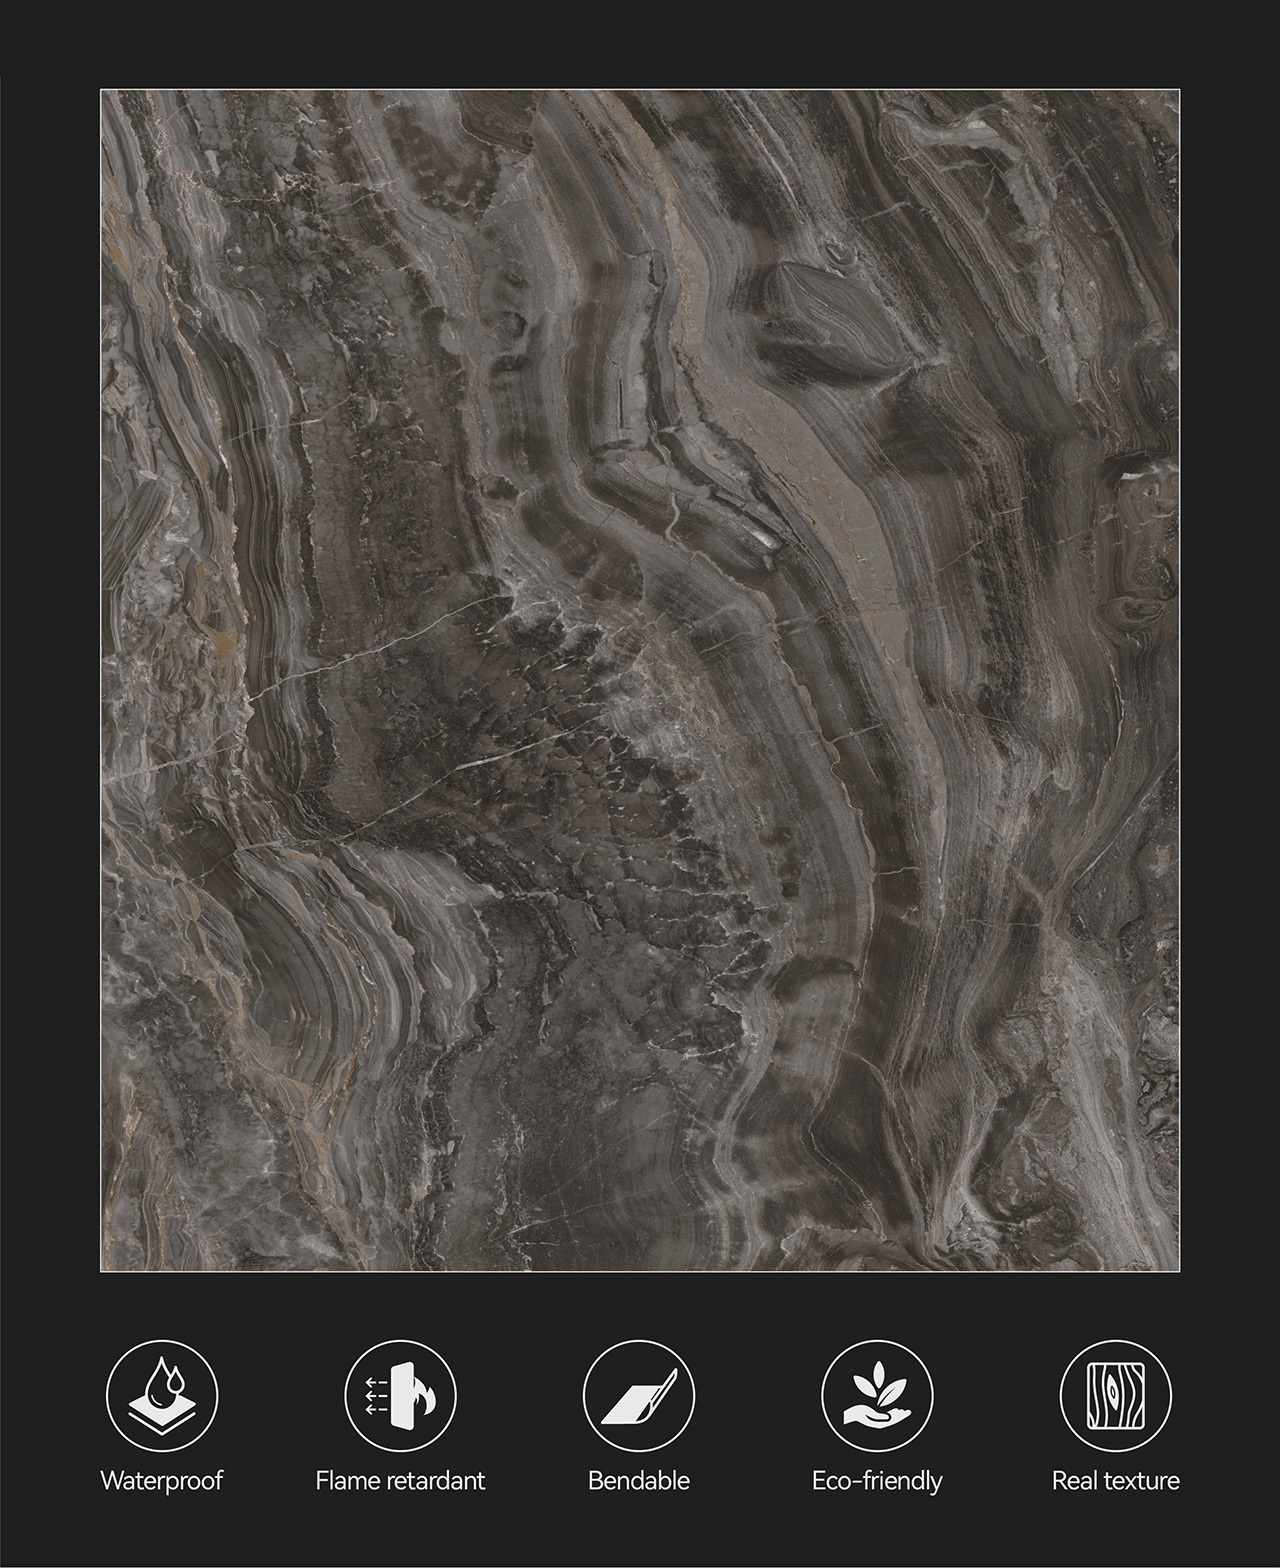Open the dark marble texture image
This screenshot has width=1280, height=1568.
point(640,680)
